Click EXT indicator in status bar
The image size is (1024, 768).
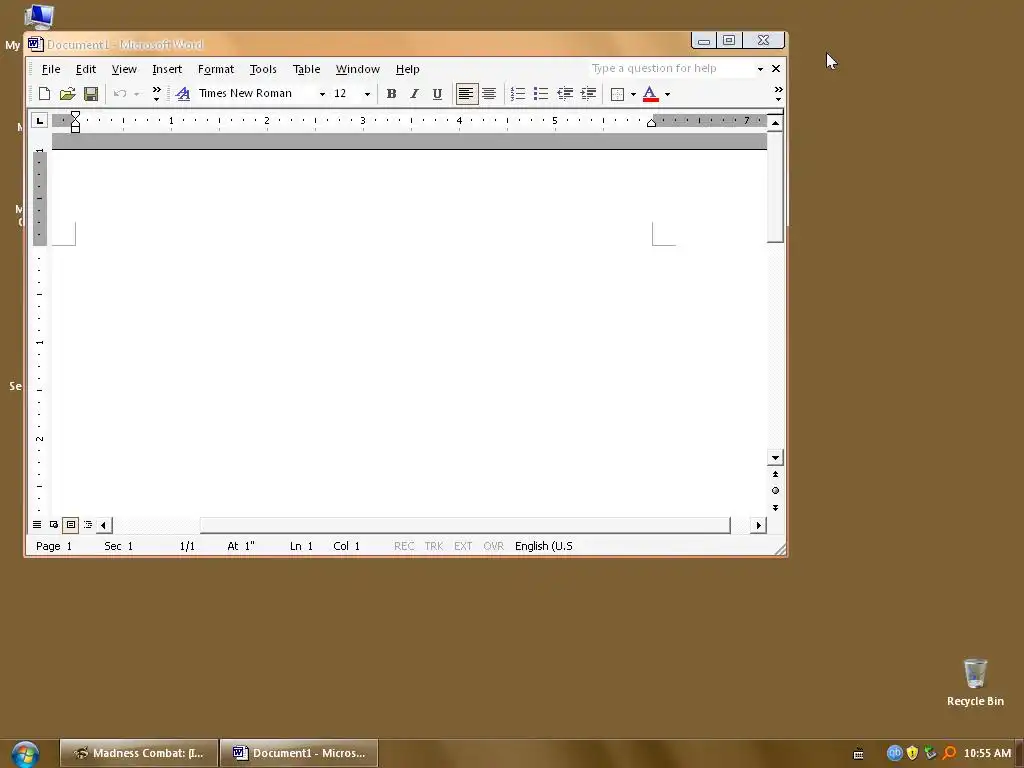point(463,546)
